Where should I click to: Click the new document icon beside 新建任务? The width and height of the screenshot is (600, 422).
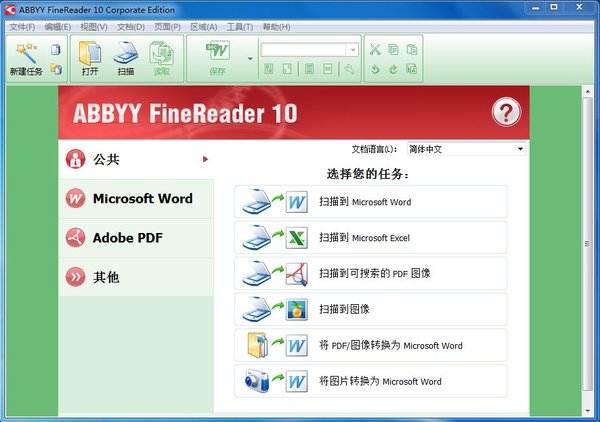56,49
